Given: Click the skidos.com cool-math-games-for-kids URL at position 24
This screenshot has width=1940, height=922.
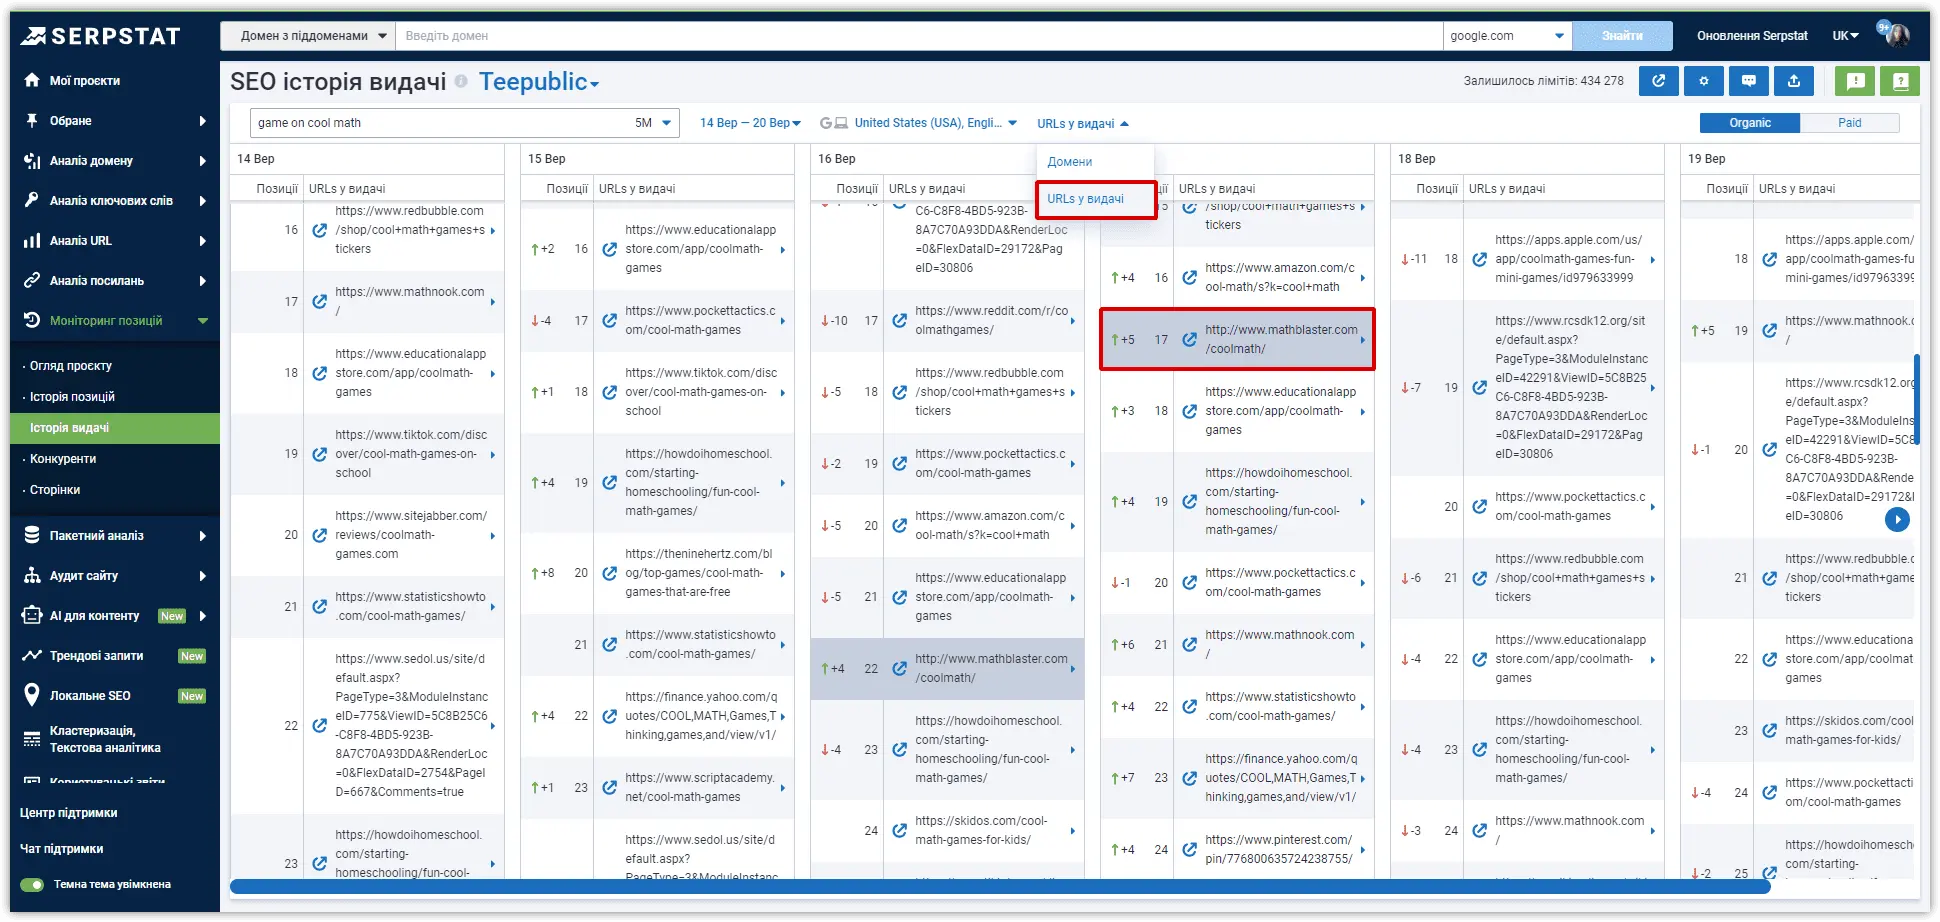Looking at the screenshot, I should 982,830.
